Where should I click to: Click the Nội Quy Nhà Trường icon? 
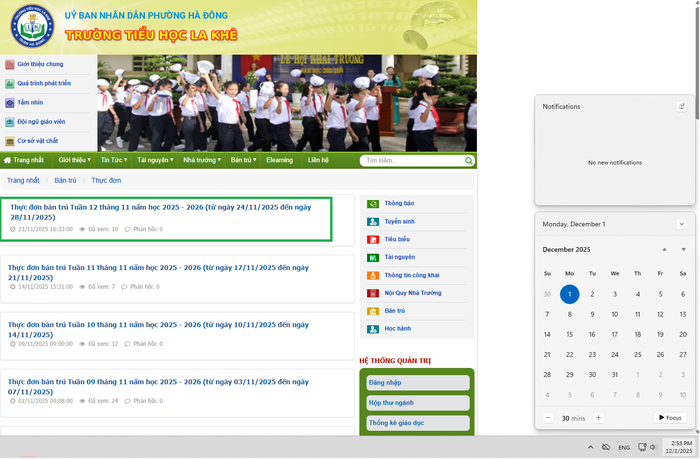coord(373,293)
